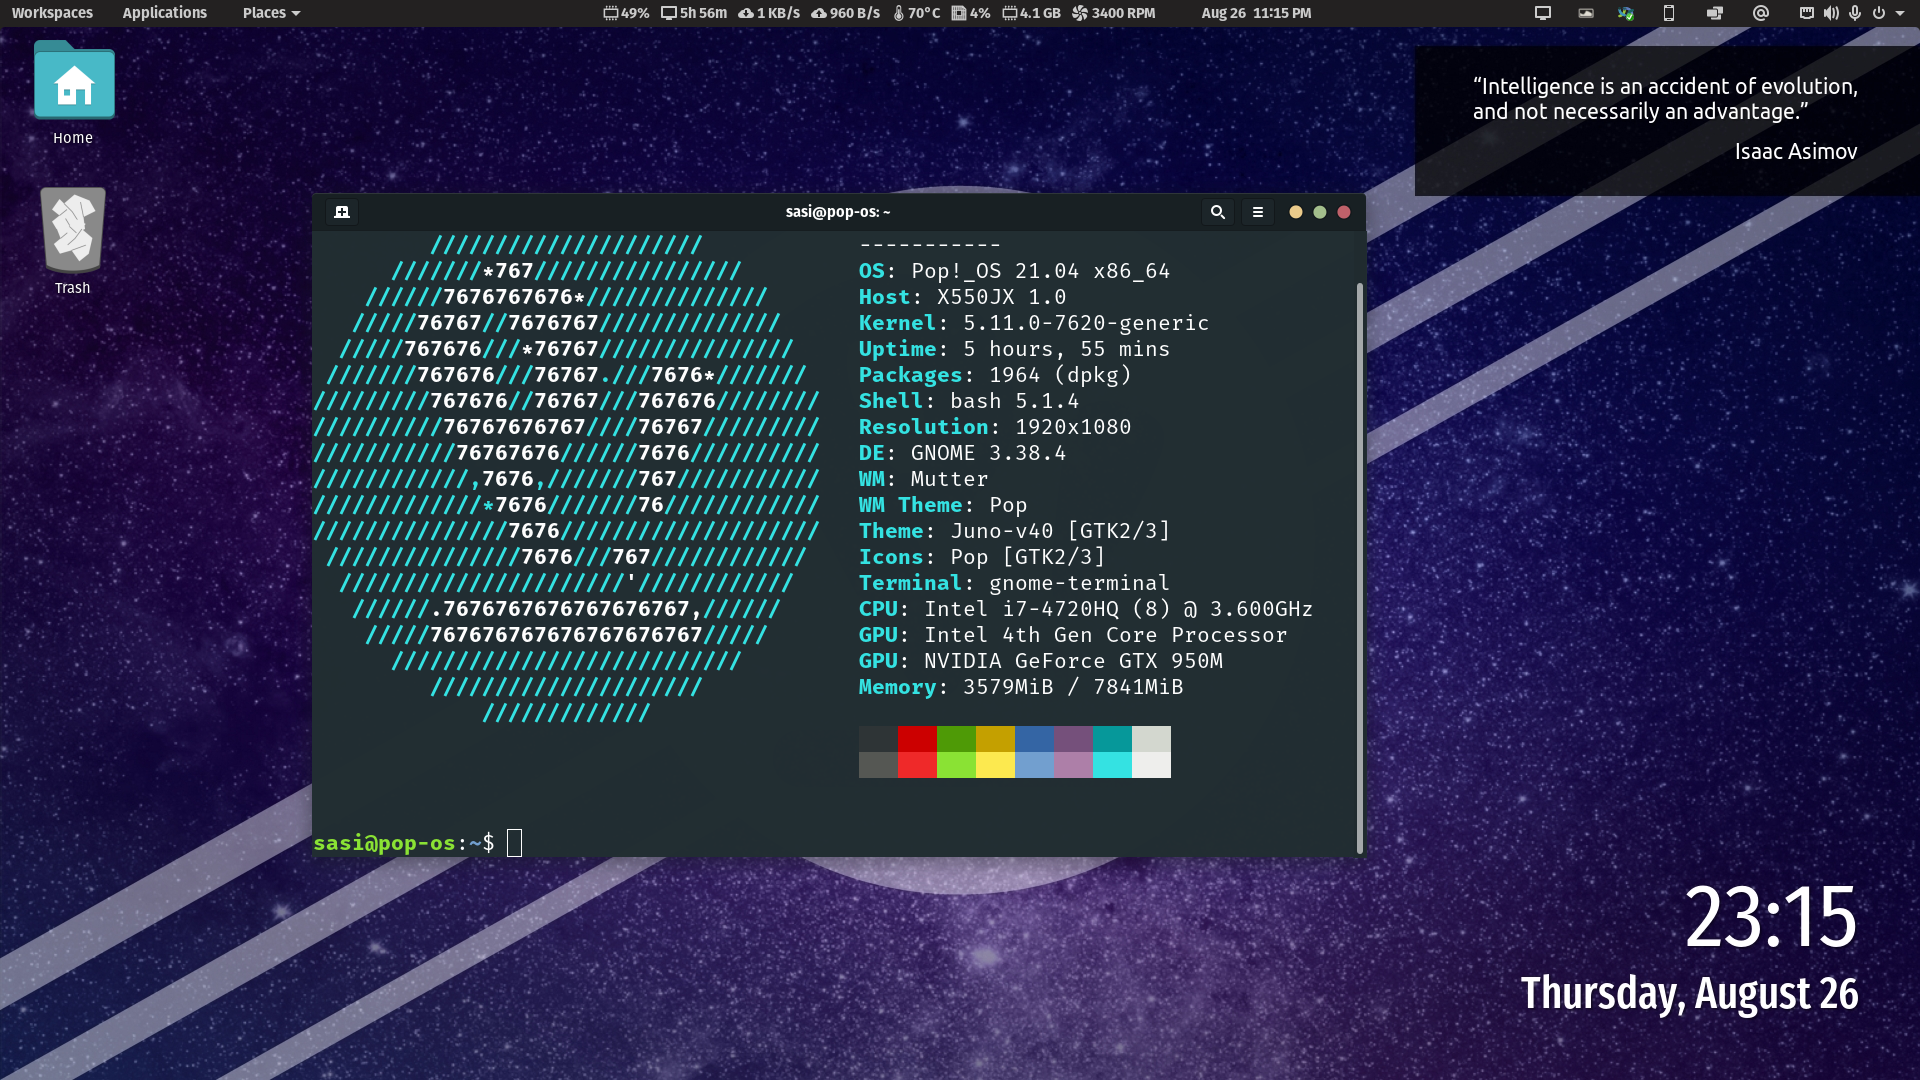The image size is (1920, 1080).
Task: Open the Home folder desktop icon
Action: (x=74, y=92)
